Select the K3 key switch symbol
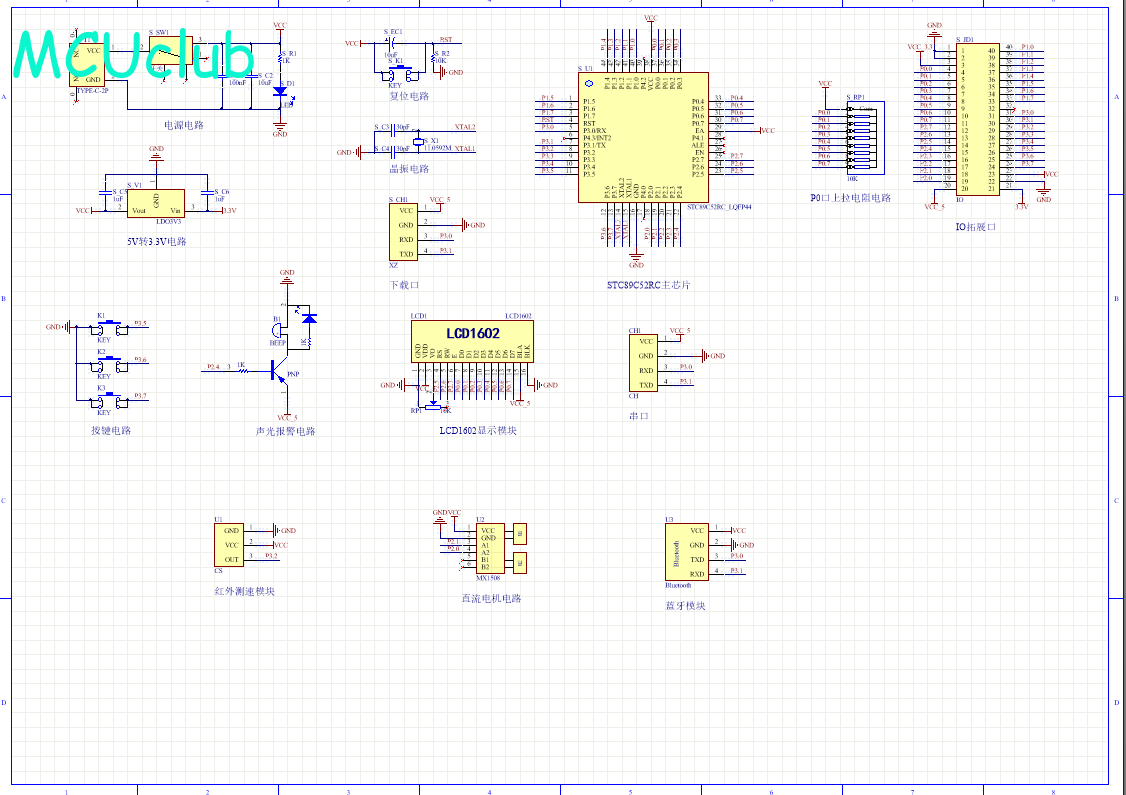The image size is (1126, 795). (x=109, y=401)
